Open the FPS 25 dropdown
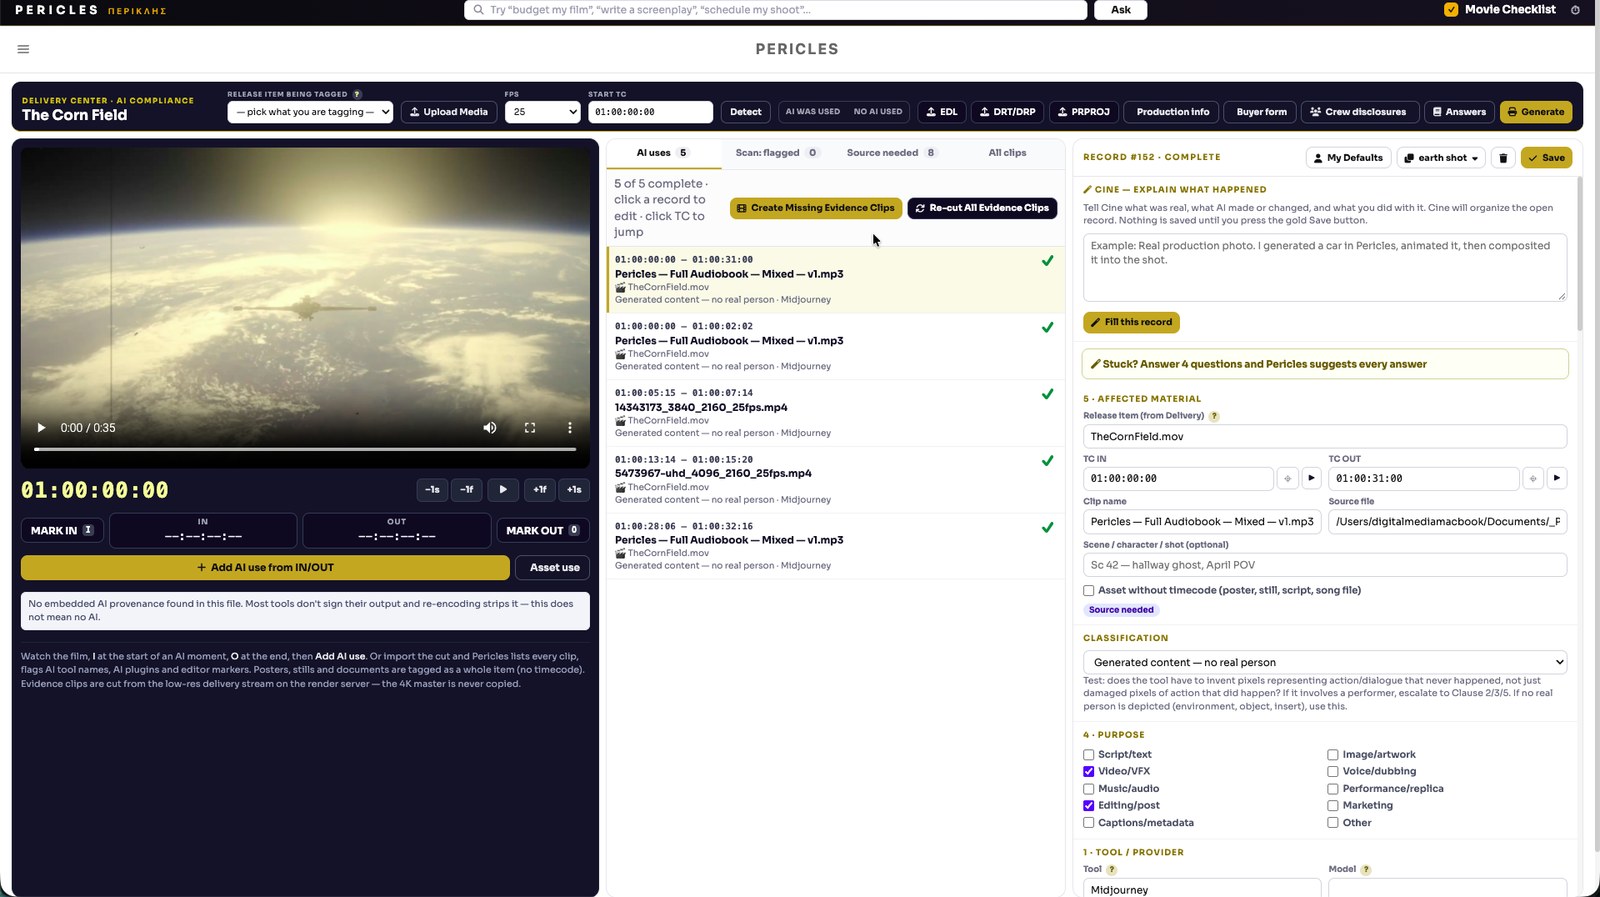This screenshot has width=1600, height=897. (542, 112)
